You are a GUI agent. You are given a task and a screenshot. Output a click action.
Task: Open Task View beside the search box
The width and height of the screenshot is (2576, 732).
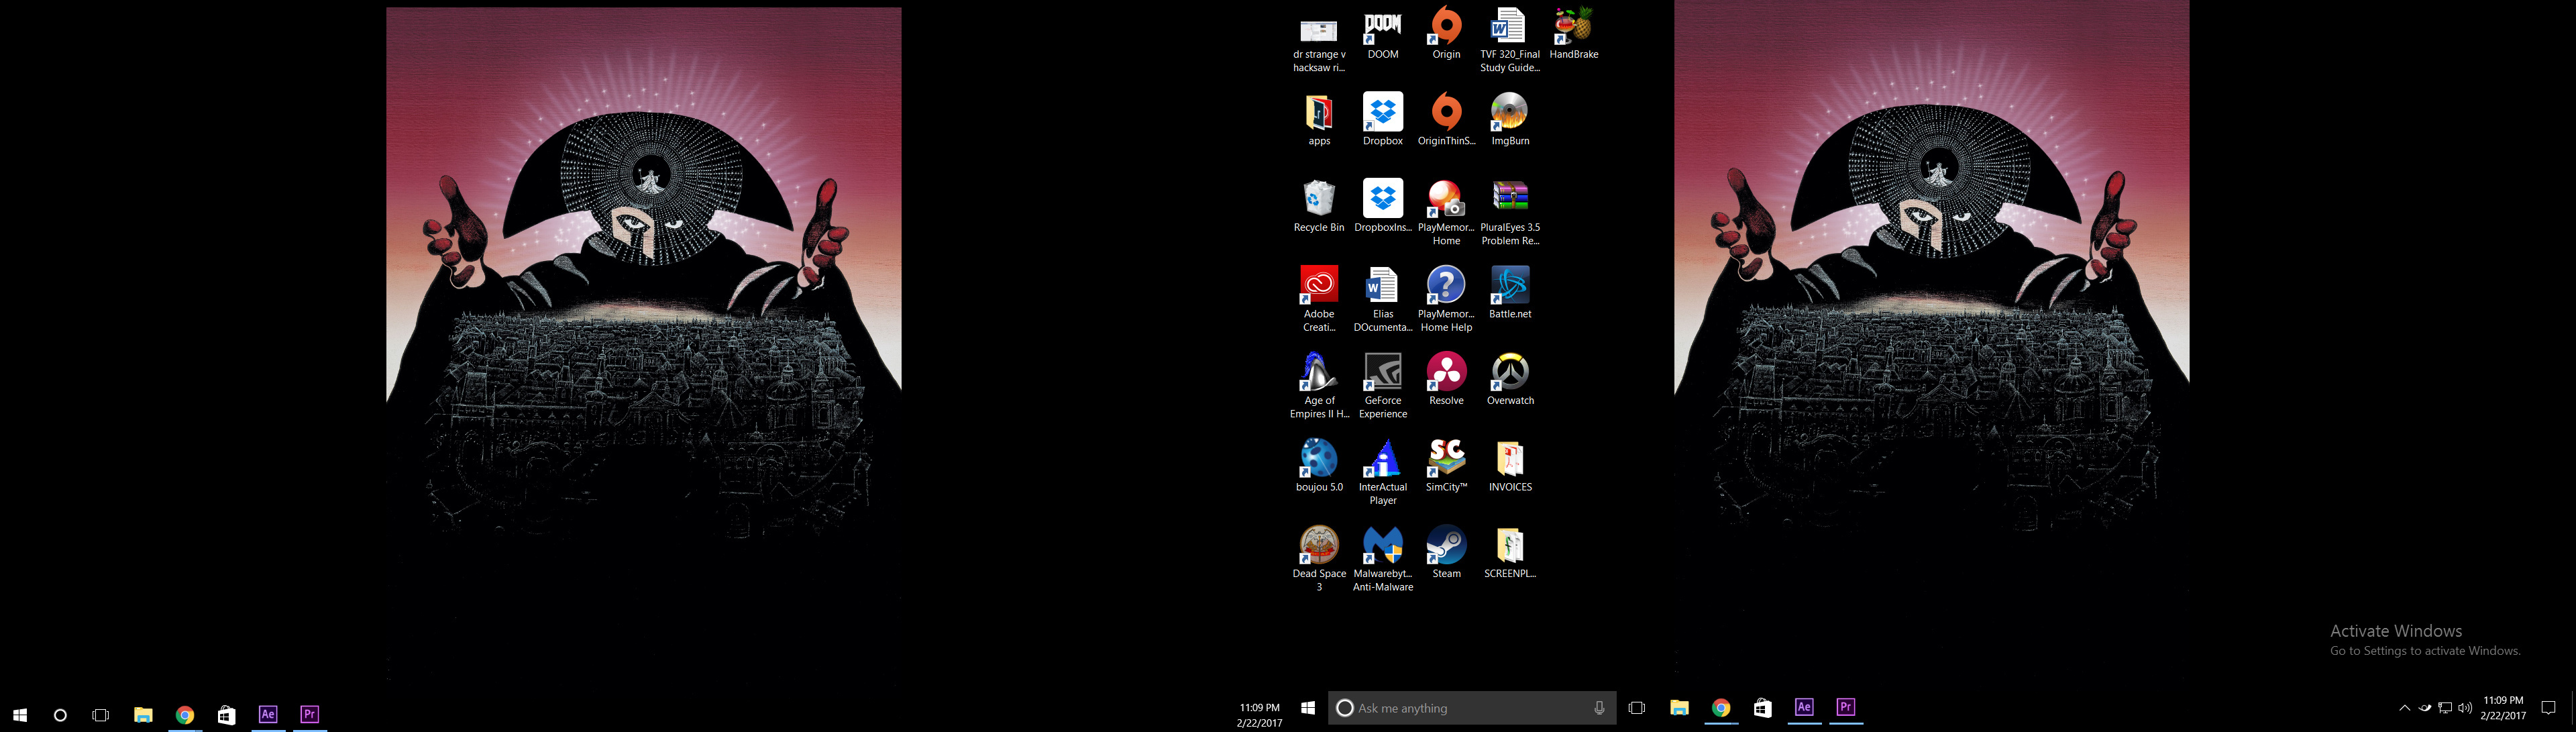1637,708
